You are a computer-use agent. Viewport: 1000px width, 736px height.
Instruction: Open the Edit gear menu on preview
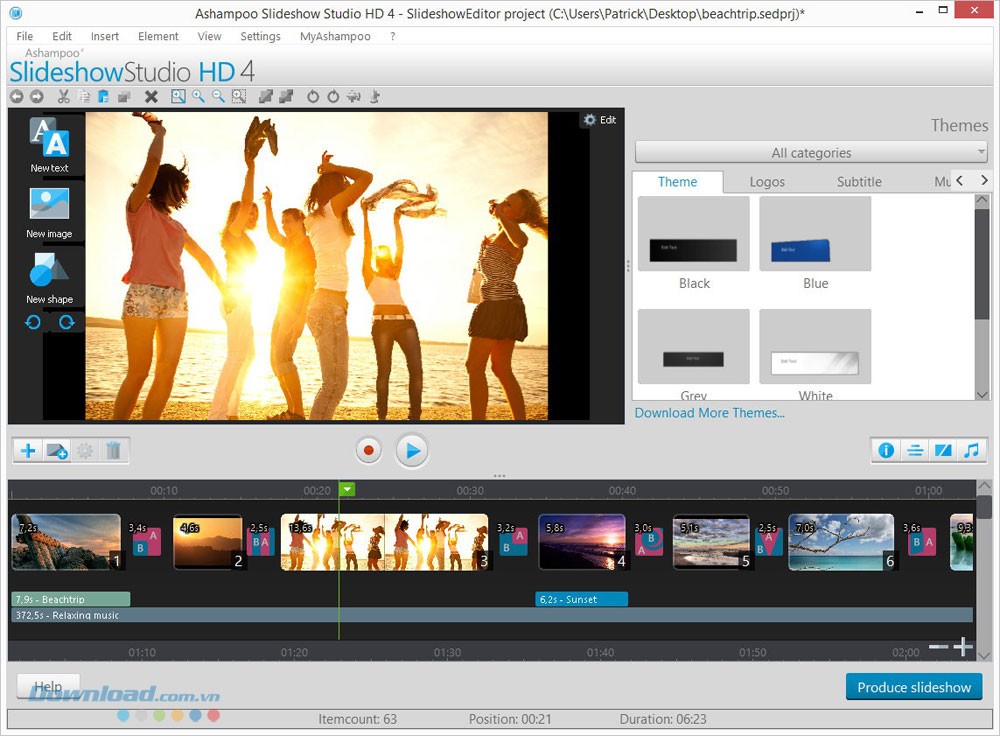(600, 120)
